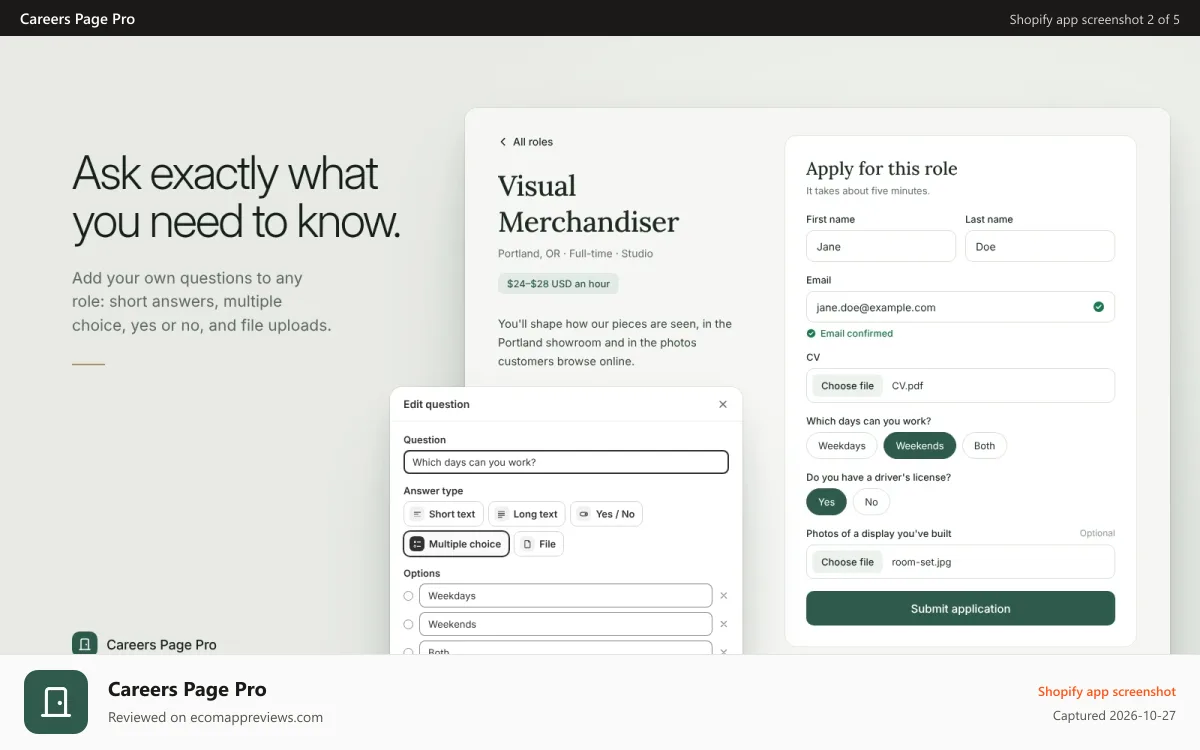Click the Apply for this role heading
Image resolution: width=1200 pixels, height=750 pixels.
coord(881,168)
